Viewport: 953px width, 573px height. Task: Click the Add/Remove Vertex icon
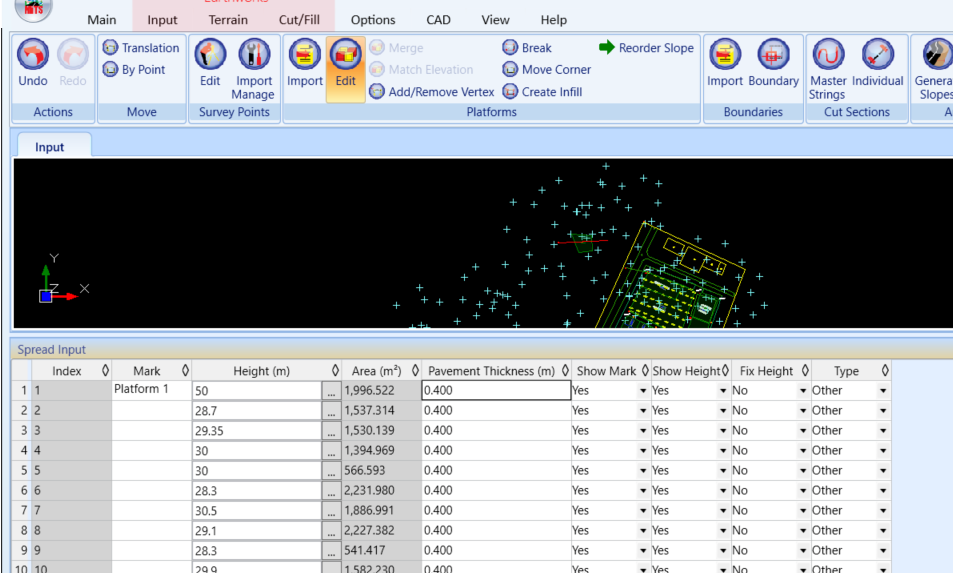tap(377, 92)
